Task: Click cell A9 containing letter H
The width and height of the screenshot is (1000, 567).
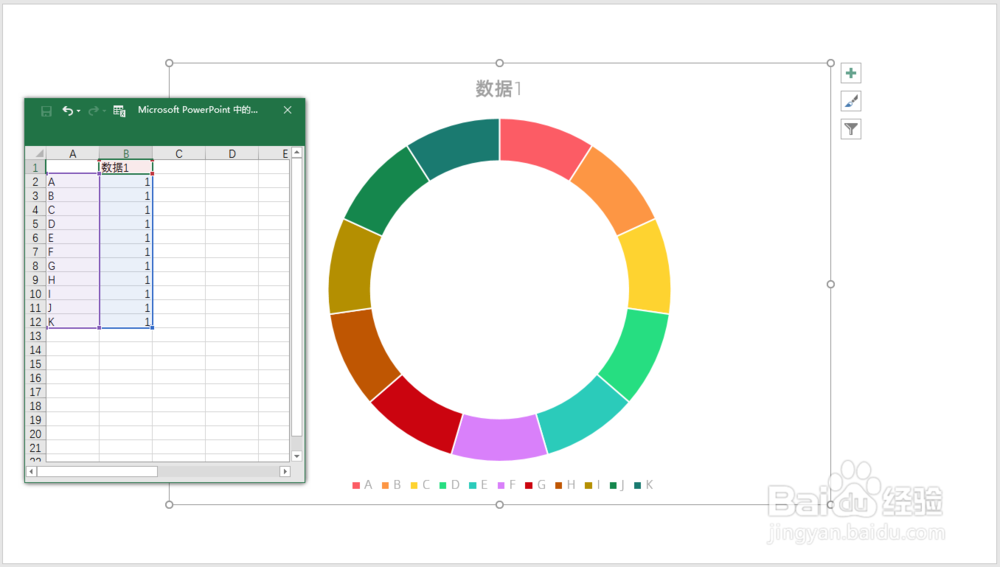Action: (73, 280)
